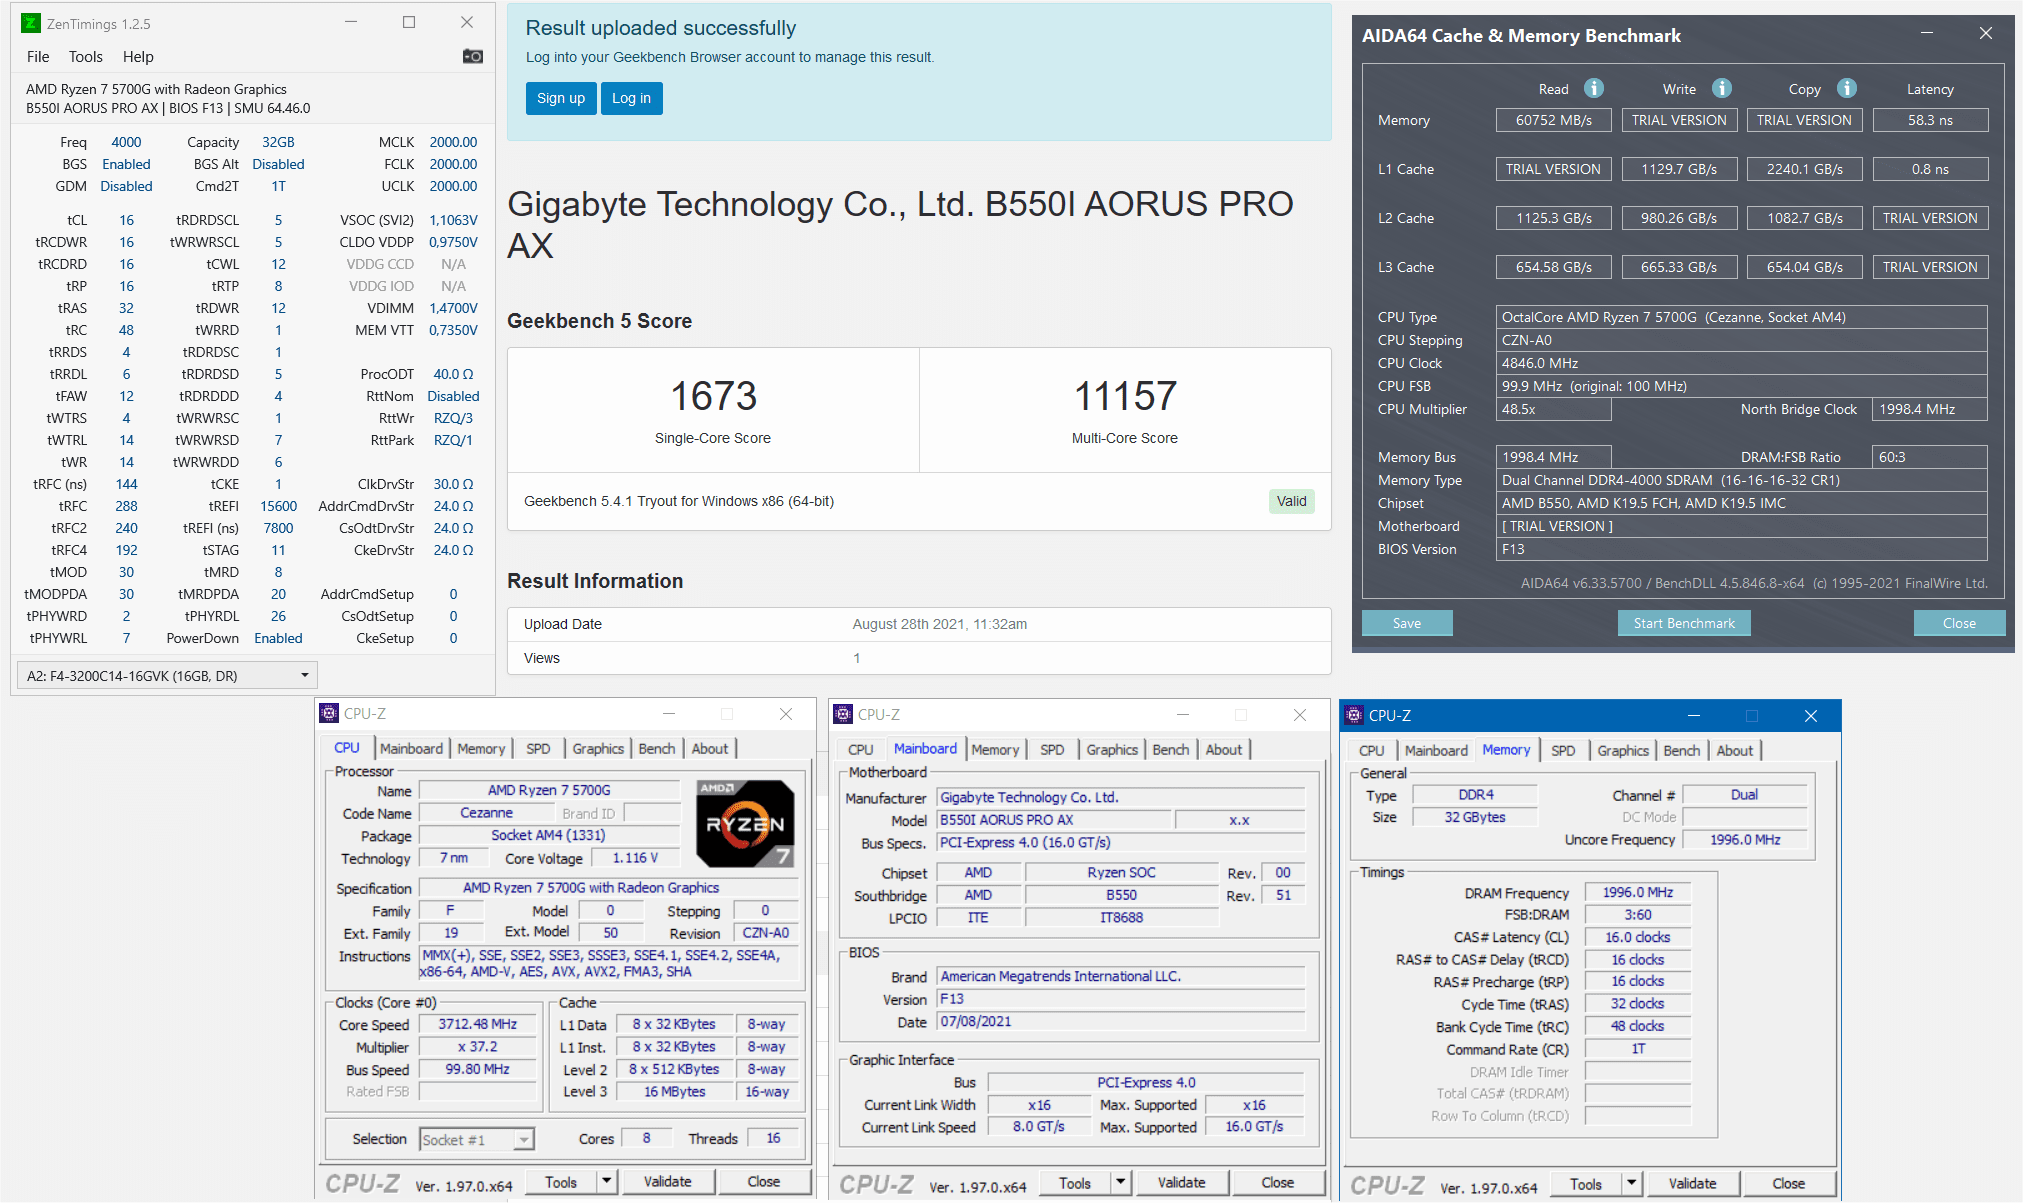Select the CPU tab in the CPU-Z Memory tab window
2023x1203 pixels.
coord(1372,750)
